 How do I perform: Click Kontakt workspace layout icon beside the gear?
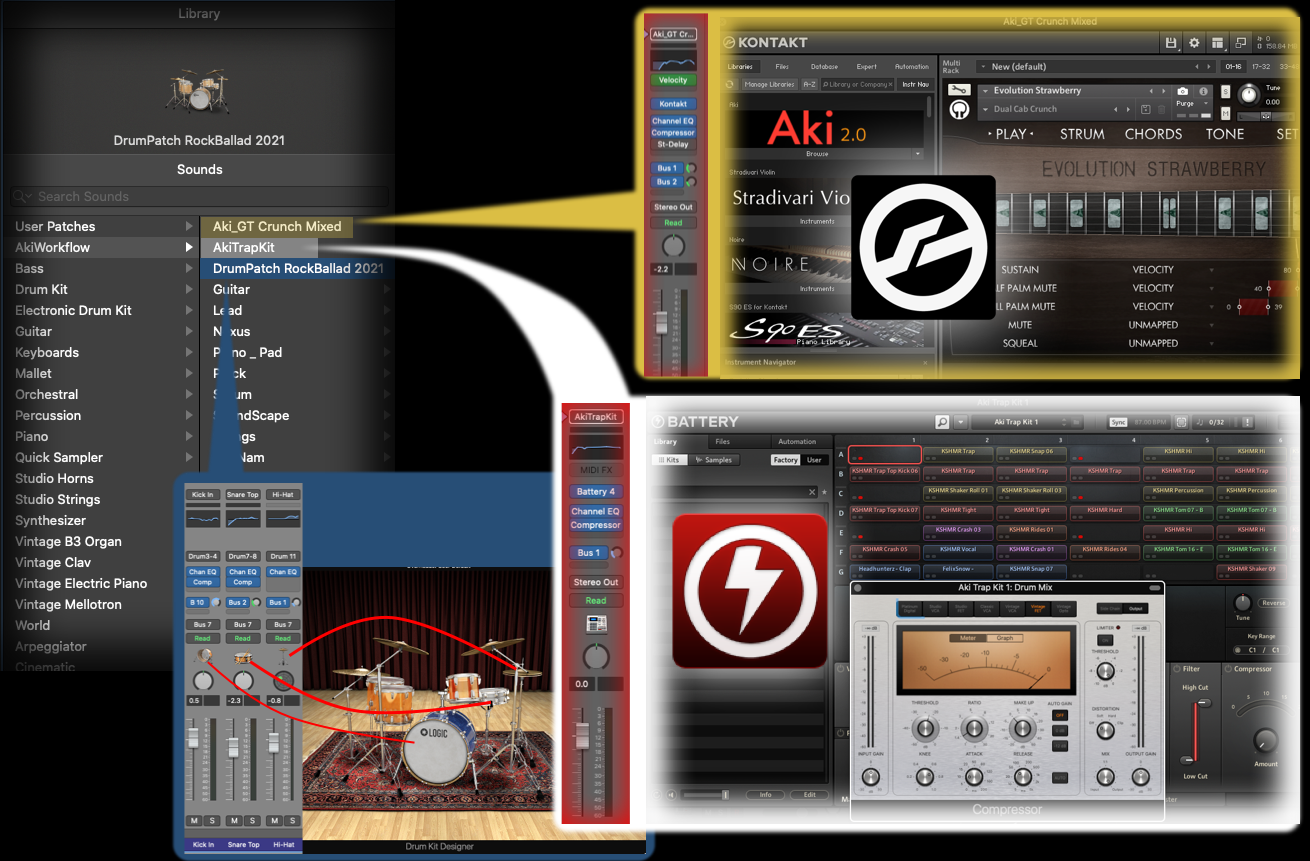[x=1217, y=43]
